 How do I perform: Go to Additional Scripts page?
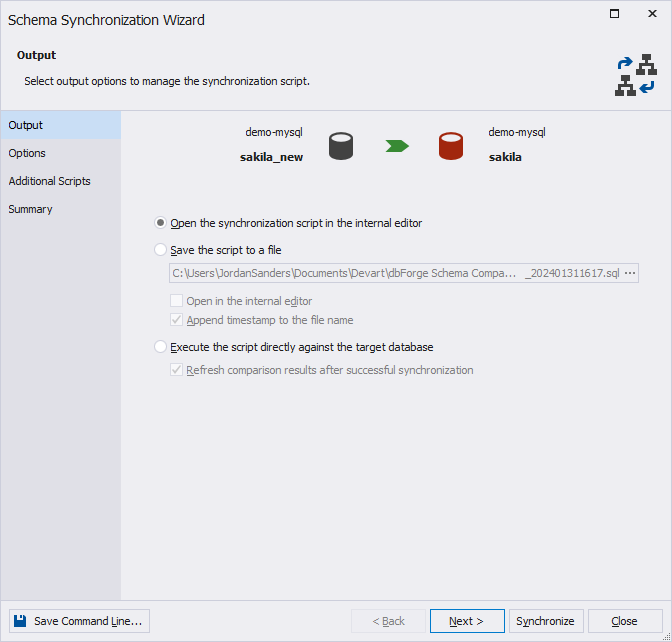[x=60, y=181]
